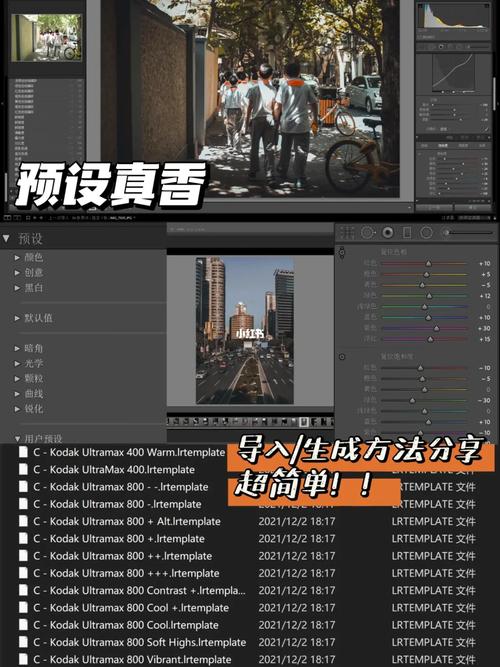The image size is (500, 667).
Task: Click file icon of Ultramax 800 +.lrtemplate
Action: point(24,539)
